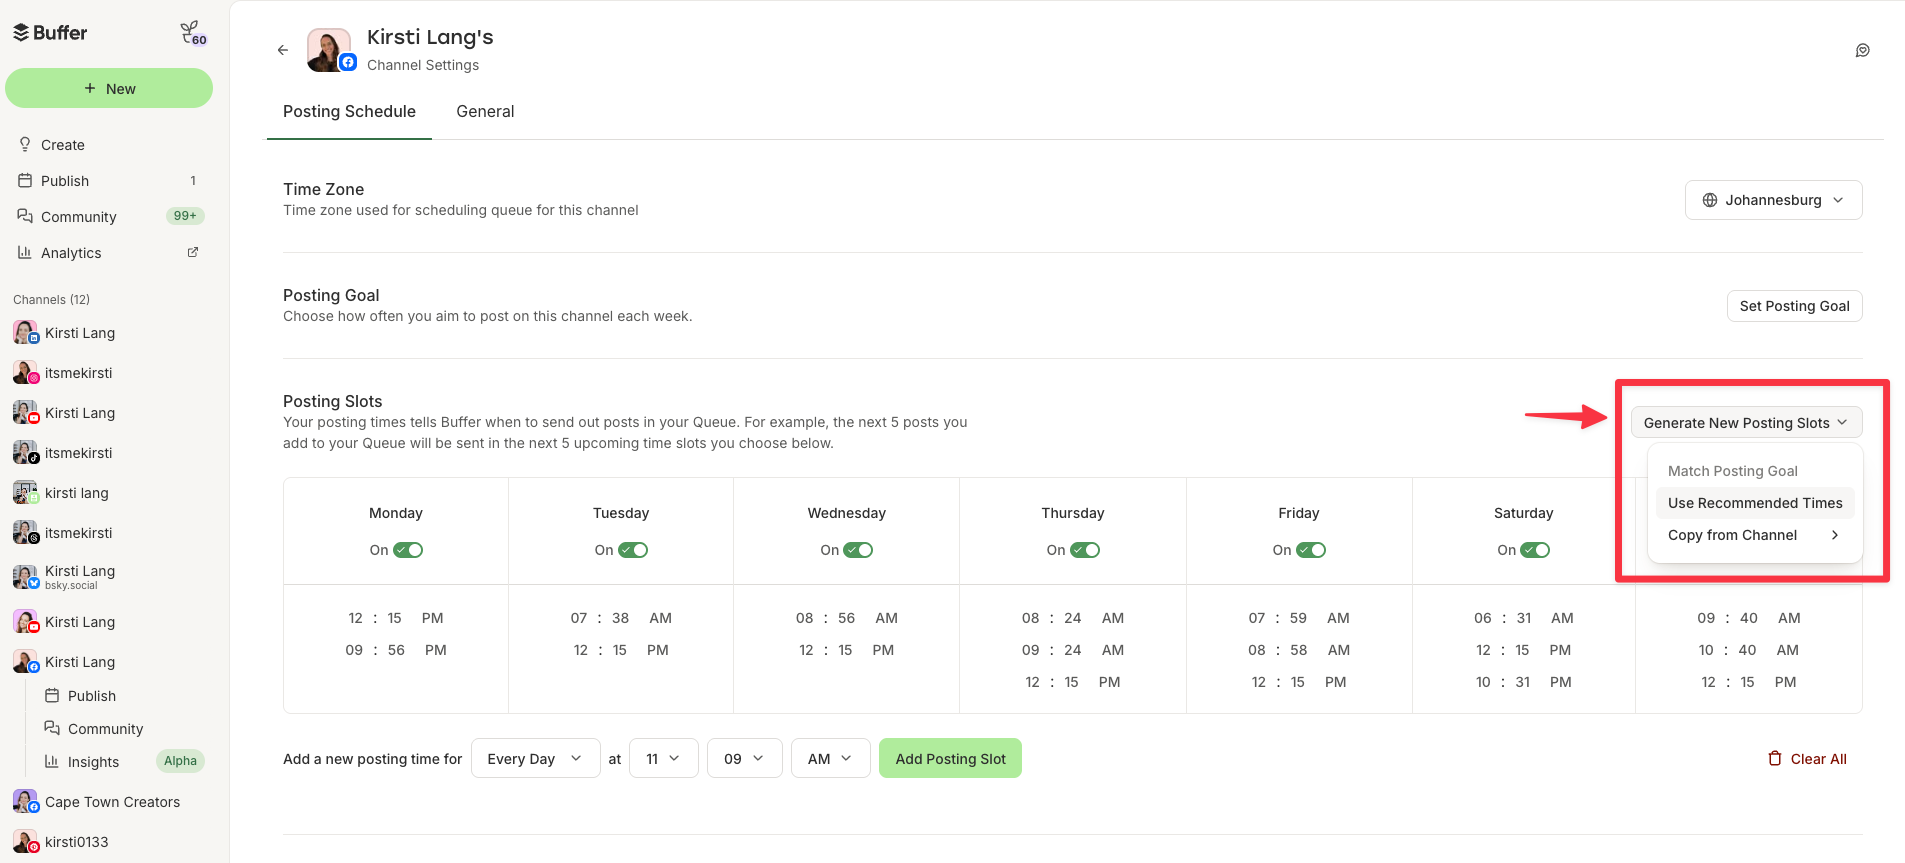This screenshot has height=863, width=1905.
Task: Expand the Copy from Channel submenu
Action: point(1754,535)
